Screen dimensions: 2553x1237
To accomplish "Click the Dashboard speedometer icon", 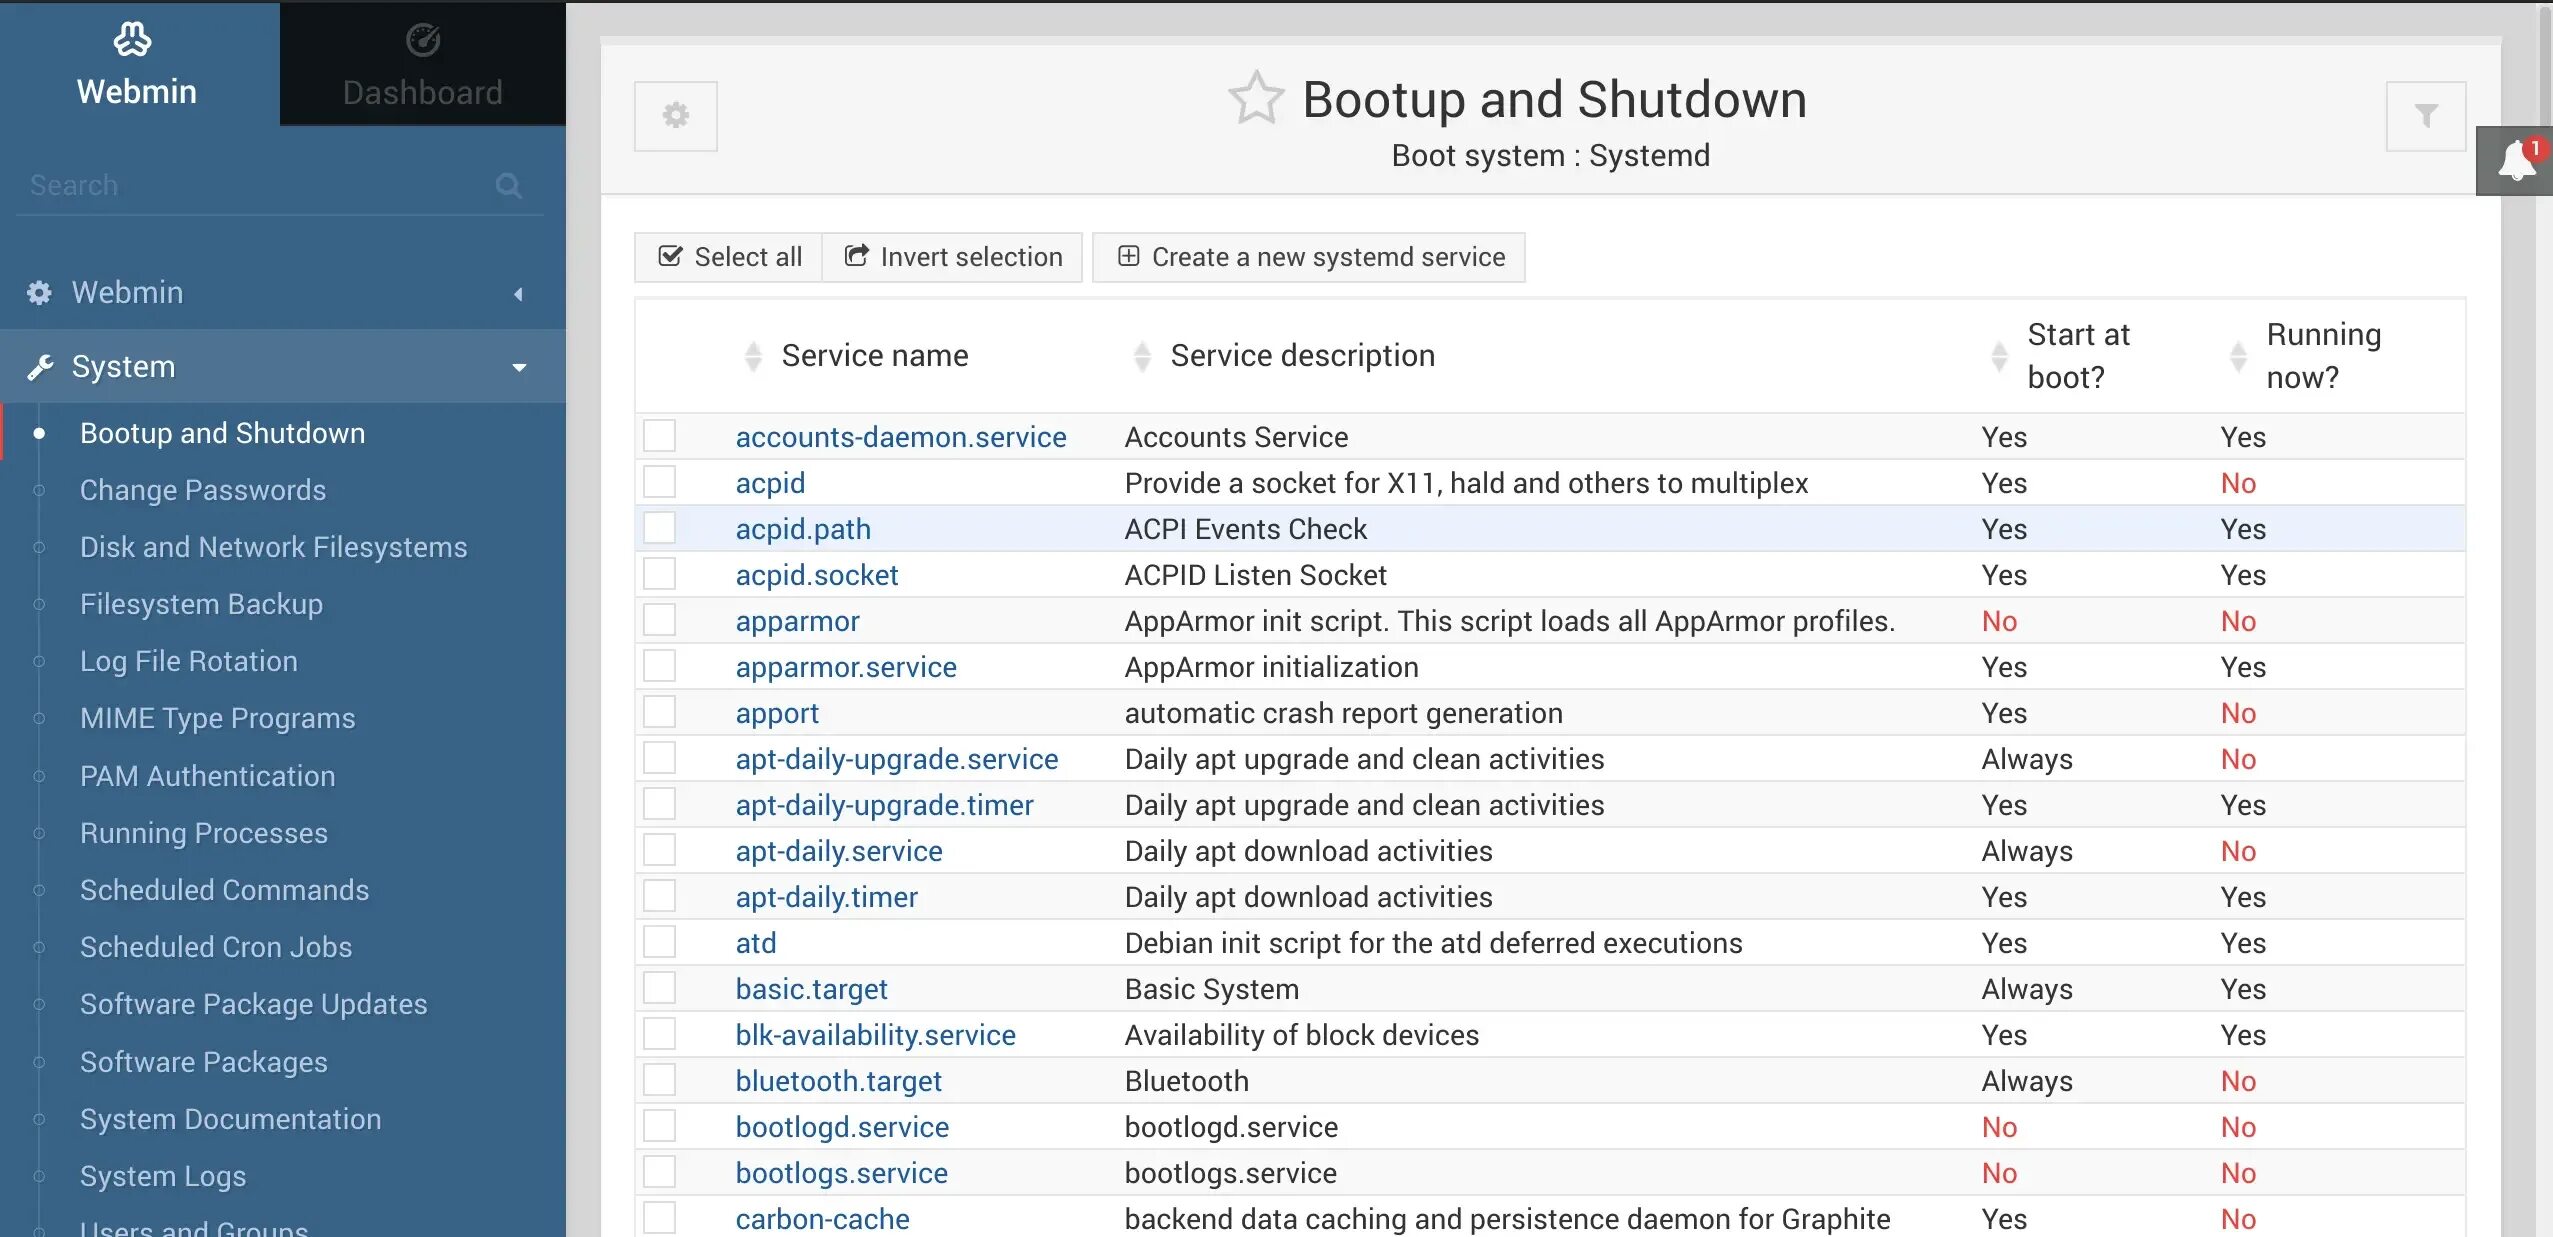I will pyautogui.click(x=422, y=40).
